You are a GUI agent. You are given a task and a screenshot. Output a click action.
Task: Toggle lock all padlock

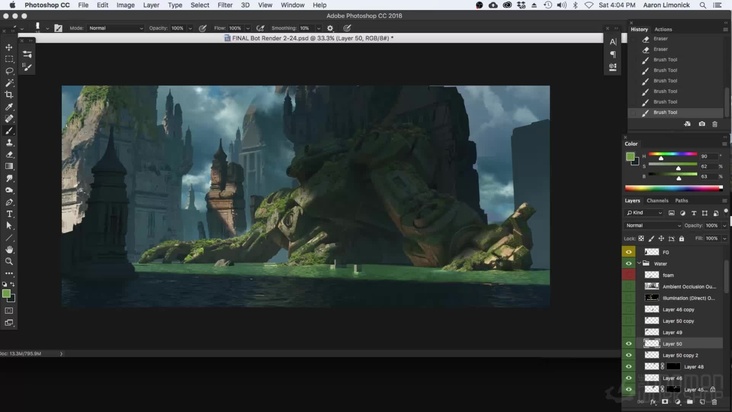682,238
